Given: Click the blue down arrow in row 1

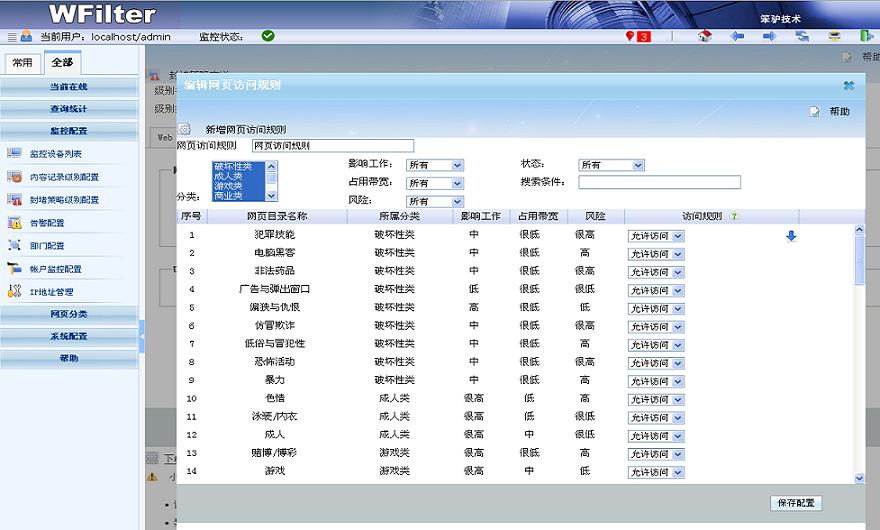Looking at the screenshot, I should point(791,236).
